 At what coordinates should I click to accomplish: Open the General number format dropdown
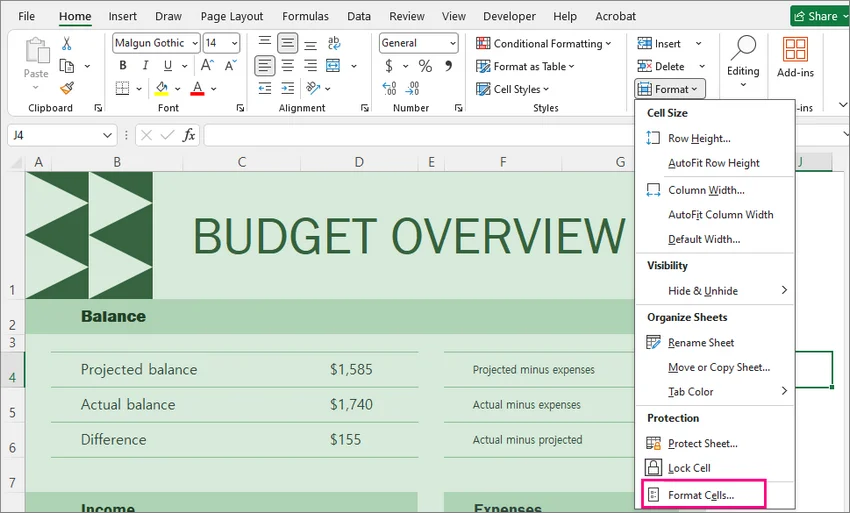click(453, 43)
